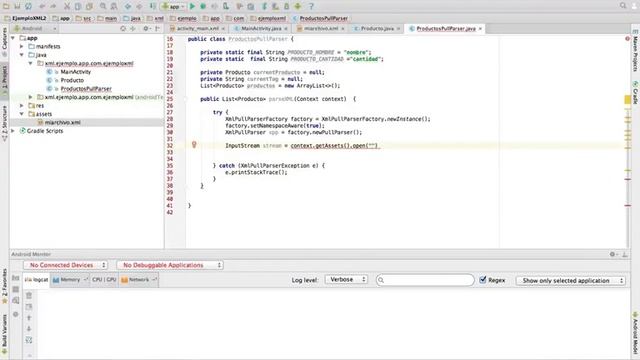
Task: Switch to miarchivo.xml editor tab
Action: tap(321, 29)
